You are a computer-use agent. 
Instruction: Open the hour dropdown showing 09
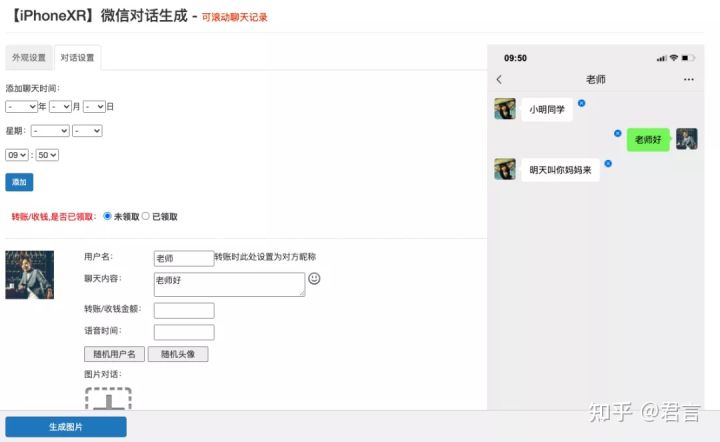point(17,155)
